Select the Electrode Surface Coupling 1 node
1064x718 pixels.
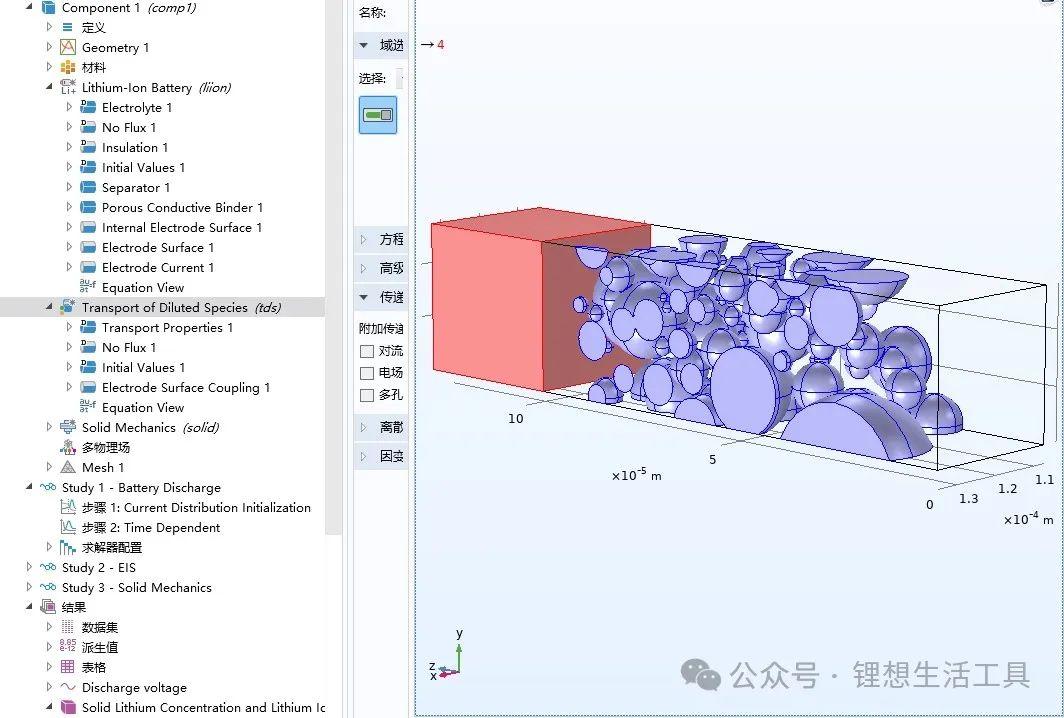185,387
